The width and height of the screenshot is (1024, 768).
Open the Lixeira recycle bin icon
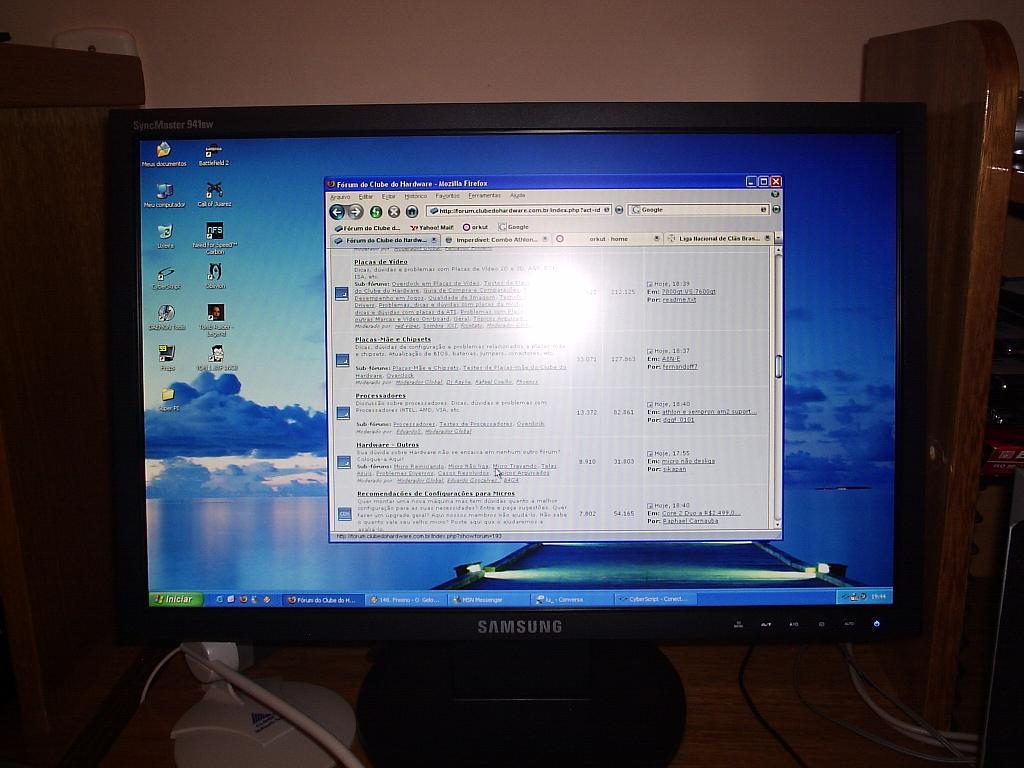165,236
